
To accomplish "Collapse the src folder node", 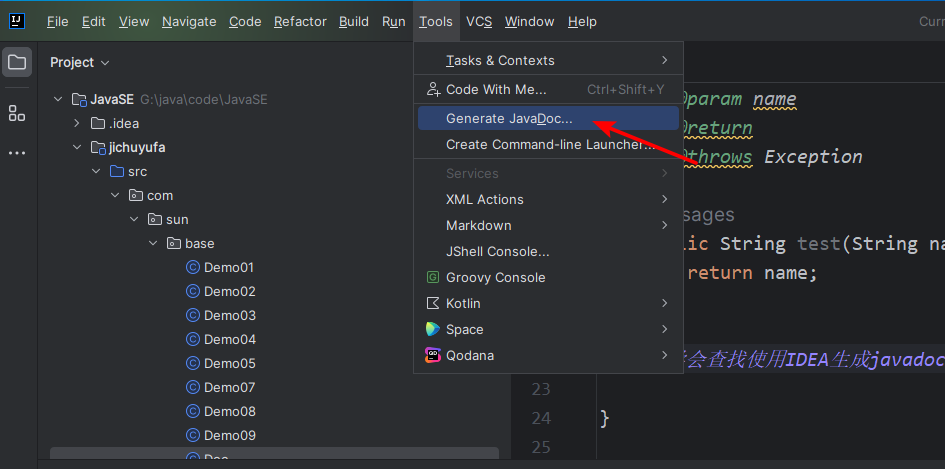I will [x=96, y=172].
